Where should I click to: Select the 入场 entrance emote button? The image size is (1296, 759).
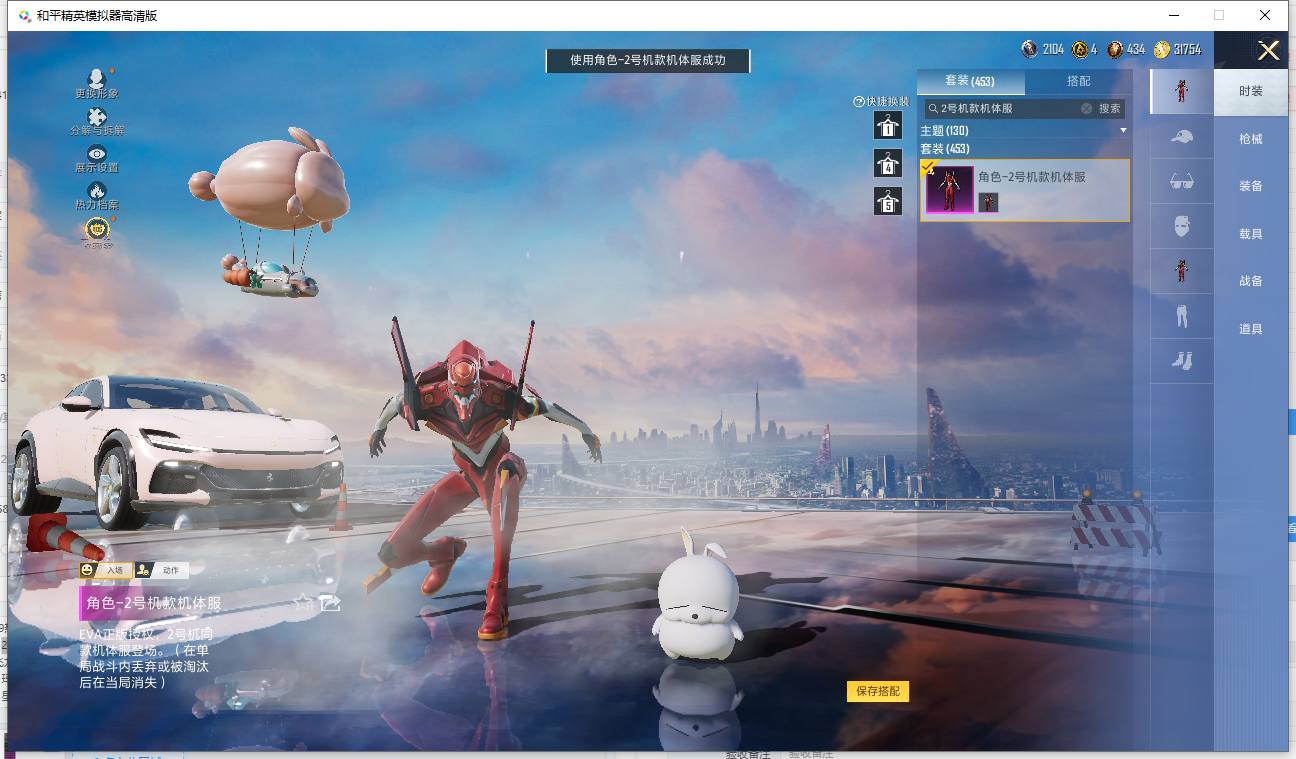106,570
